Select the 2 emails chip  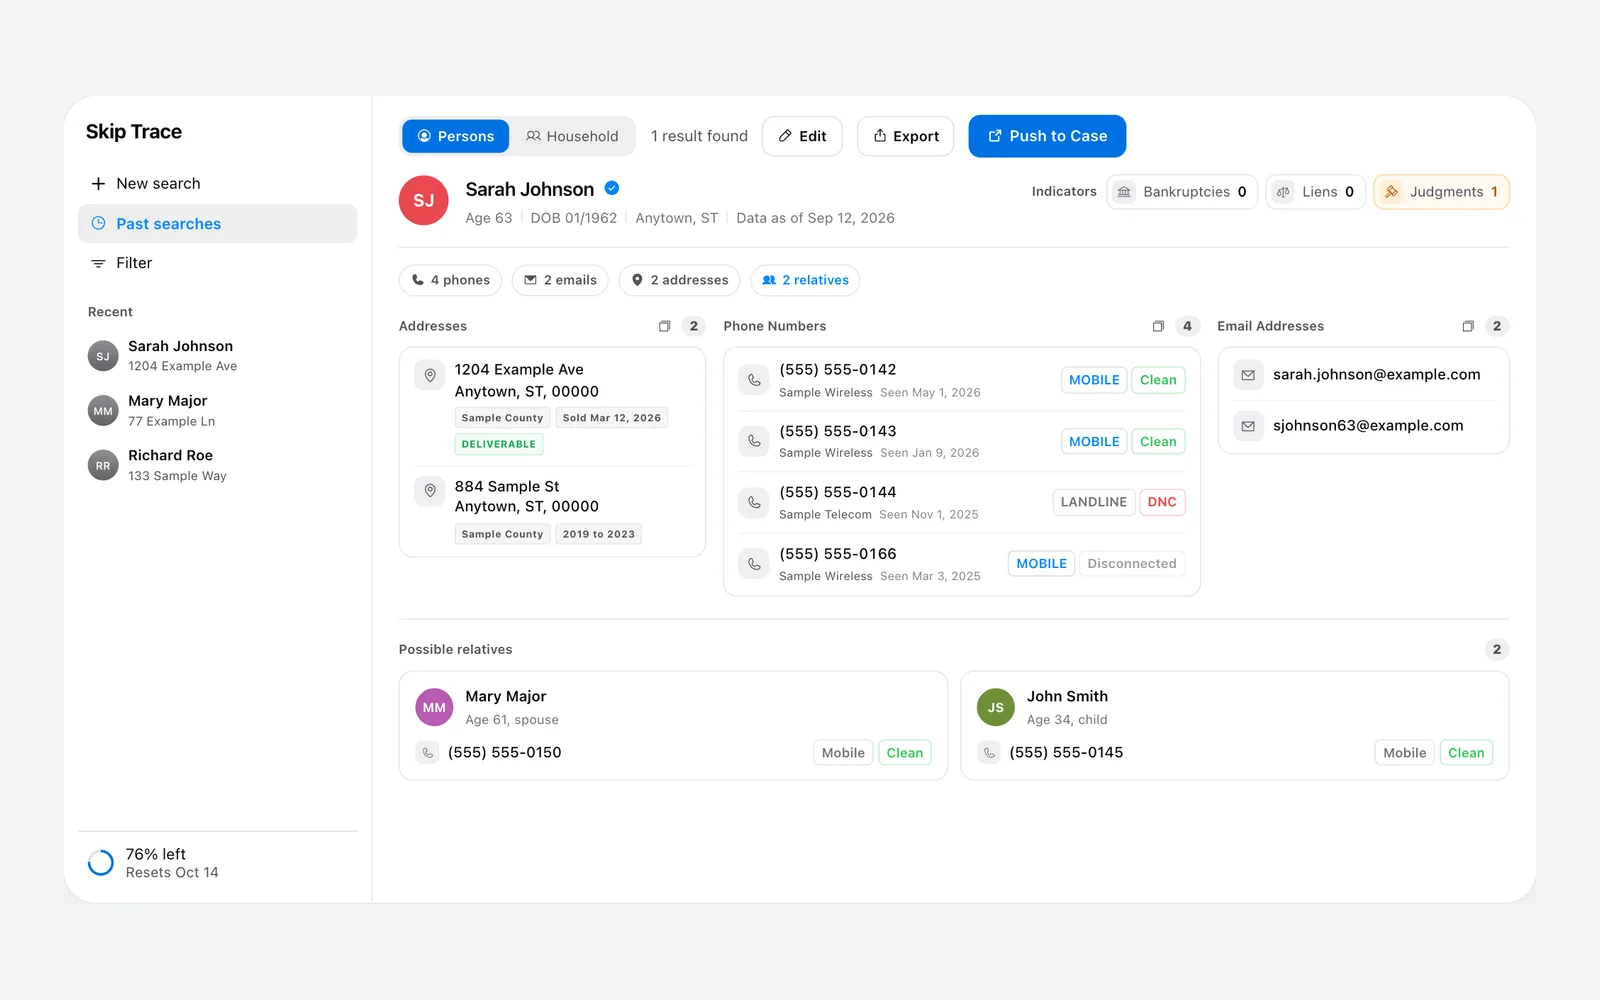coord(561,280)
